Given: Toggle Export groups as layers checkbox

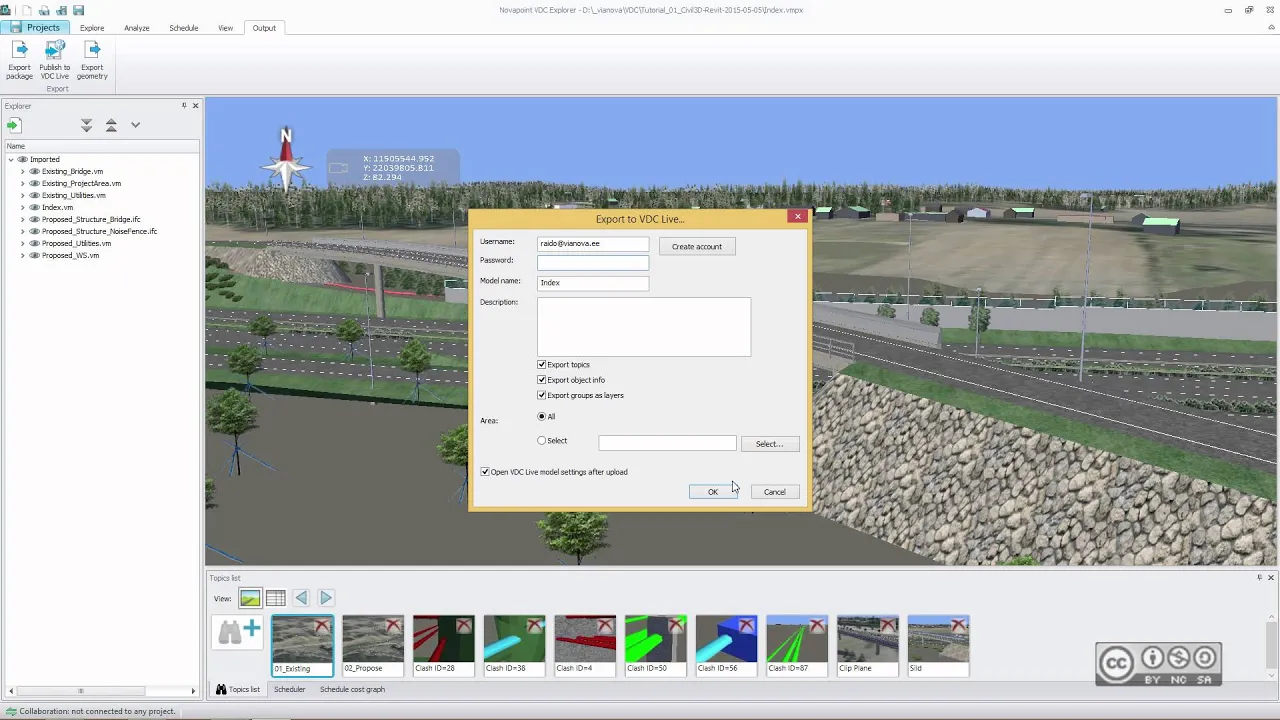Looking at the screenshot, I should pos(542,395).
